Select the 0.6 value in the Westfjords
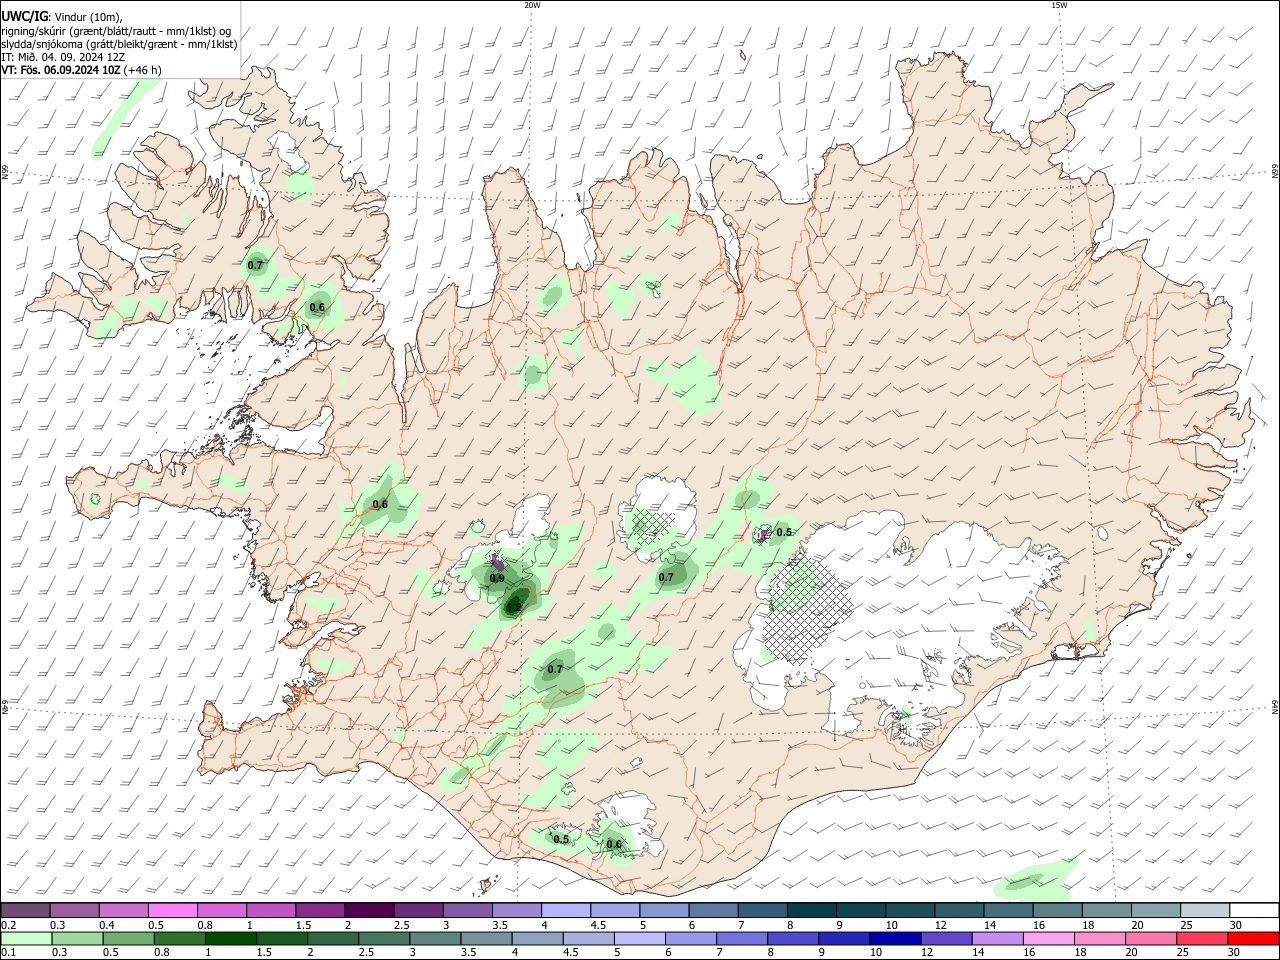The width and height of the screenshot is (1280, 960). pos(317,307)
